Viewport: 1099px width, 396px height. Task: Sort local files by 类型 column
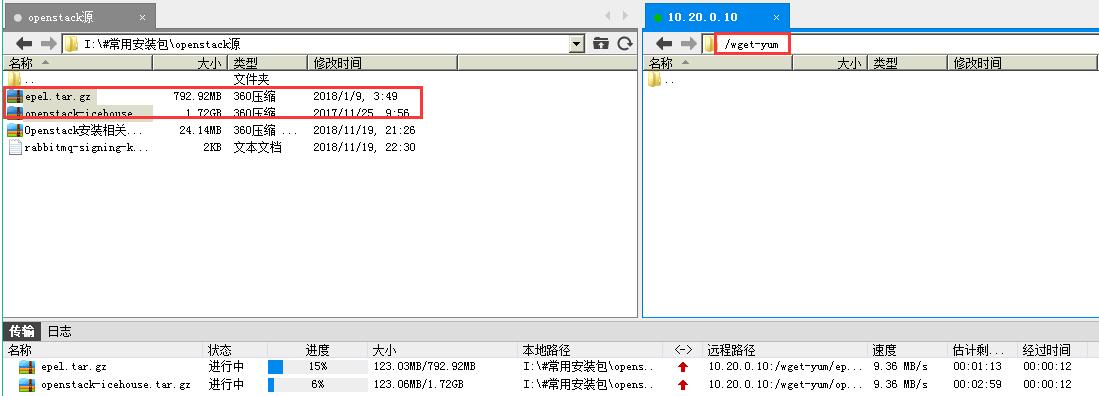268,63
